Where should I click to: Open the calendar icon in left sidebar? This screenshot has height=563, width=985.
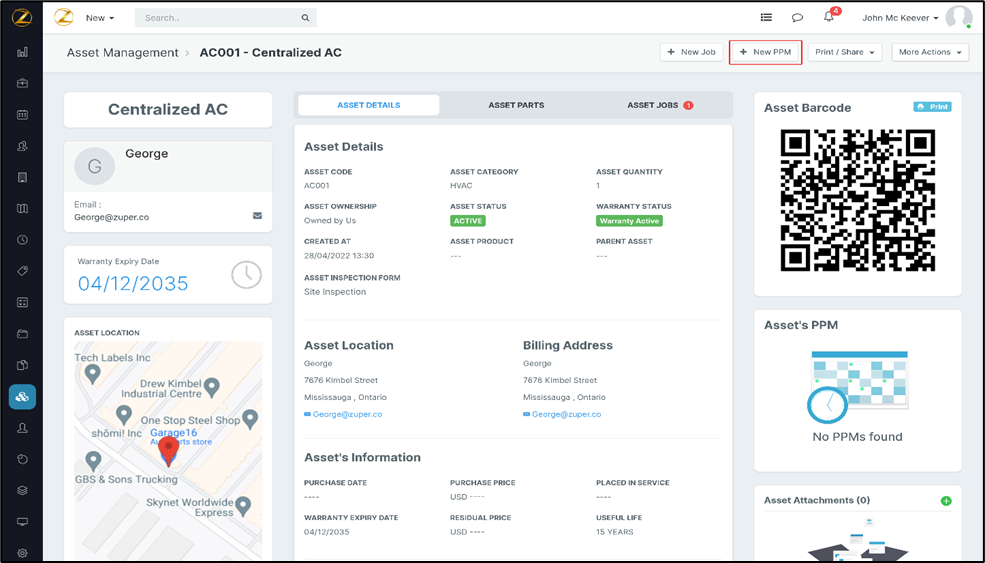tap(22, 115)
